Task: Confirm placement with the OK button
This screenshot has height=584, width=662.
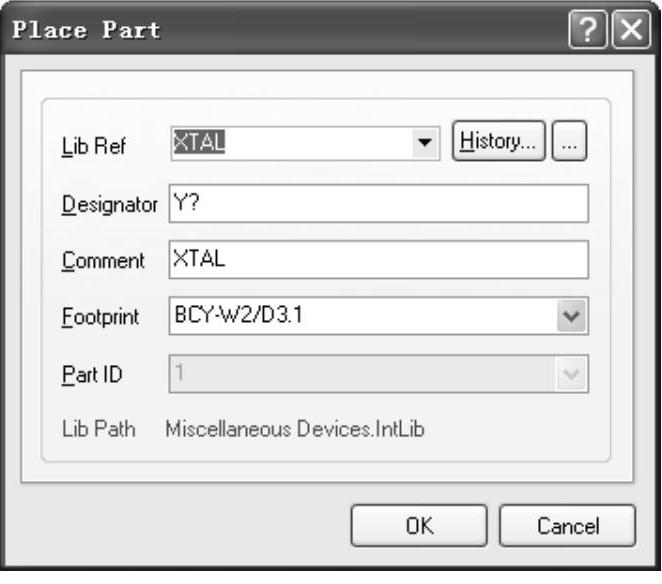Action: tap(420, 525)
